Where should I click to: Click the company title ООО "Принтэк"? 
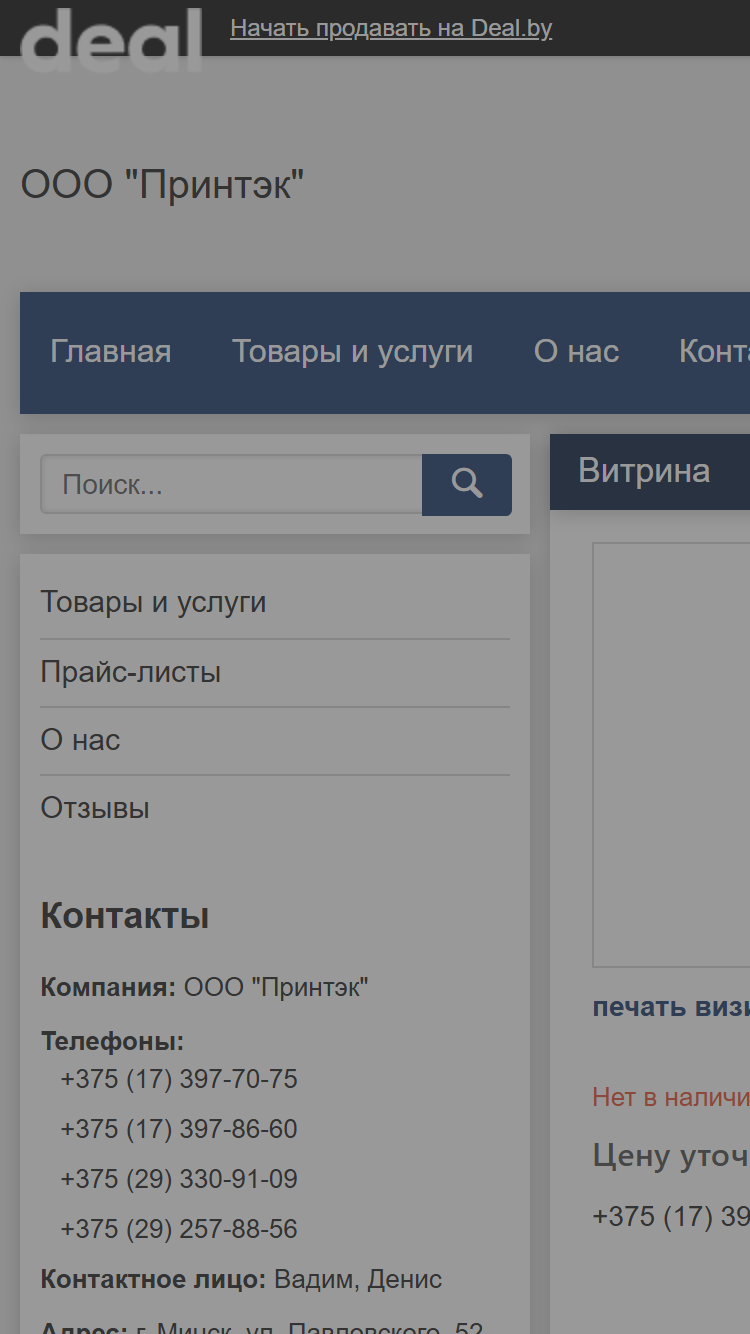click(x=162, y=185)
